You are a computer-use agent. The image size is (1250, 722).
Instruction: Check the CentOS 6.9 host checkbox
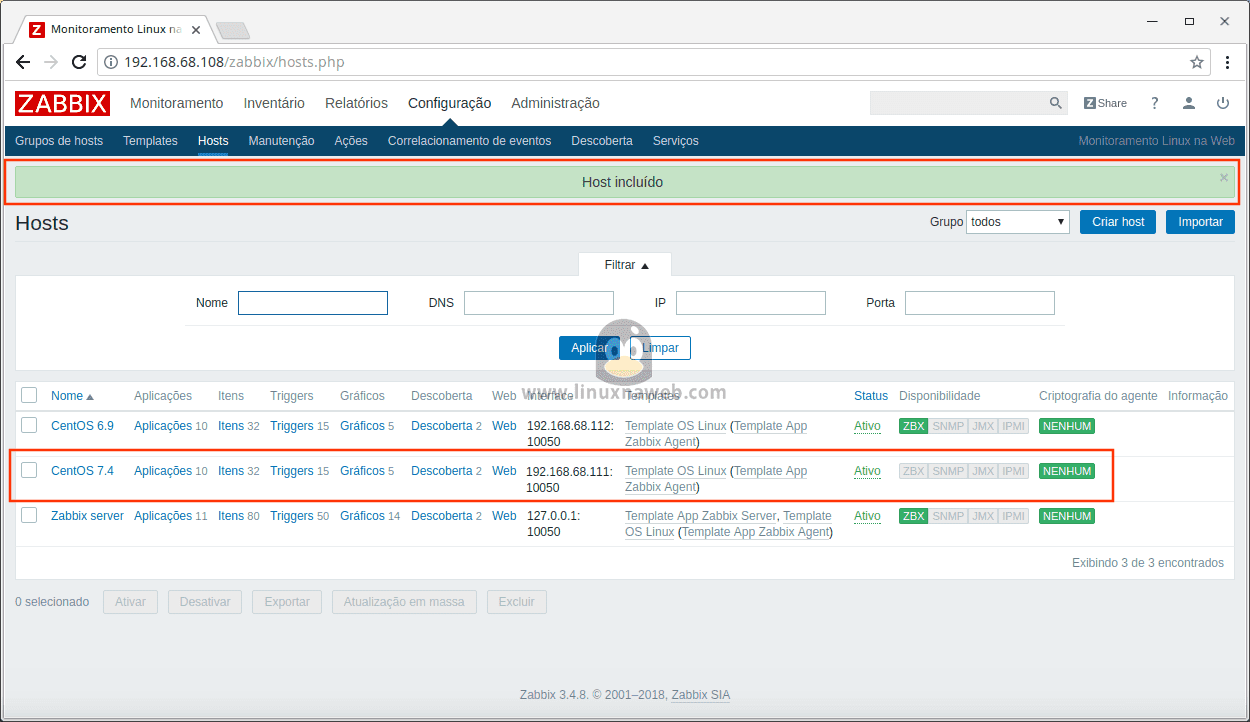(x=29, y=425)
